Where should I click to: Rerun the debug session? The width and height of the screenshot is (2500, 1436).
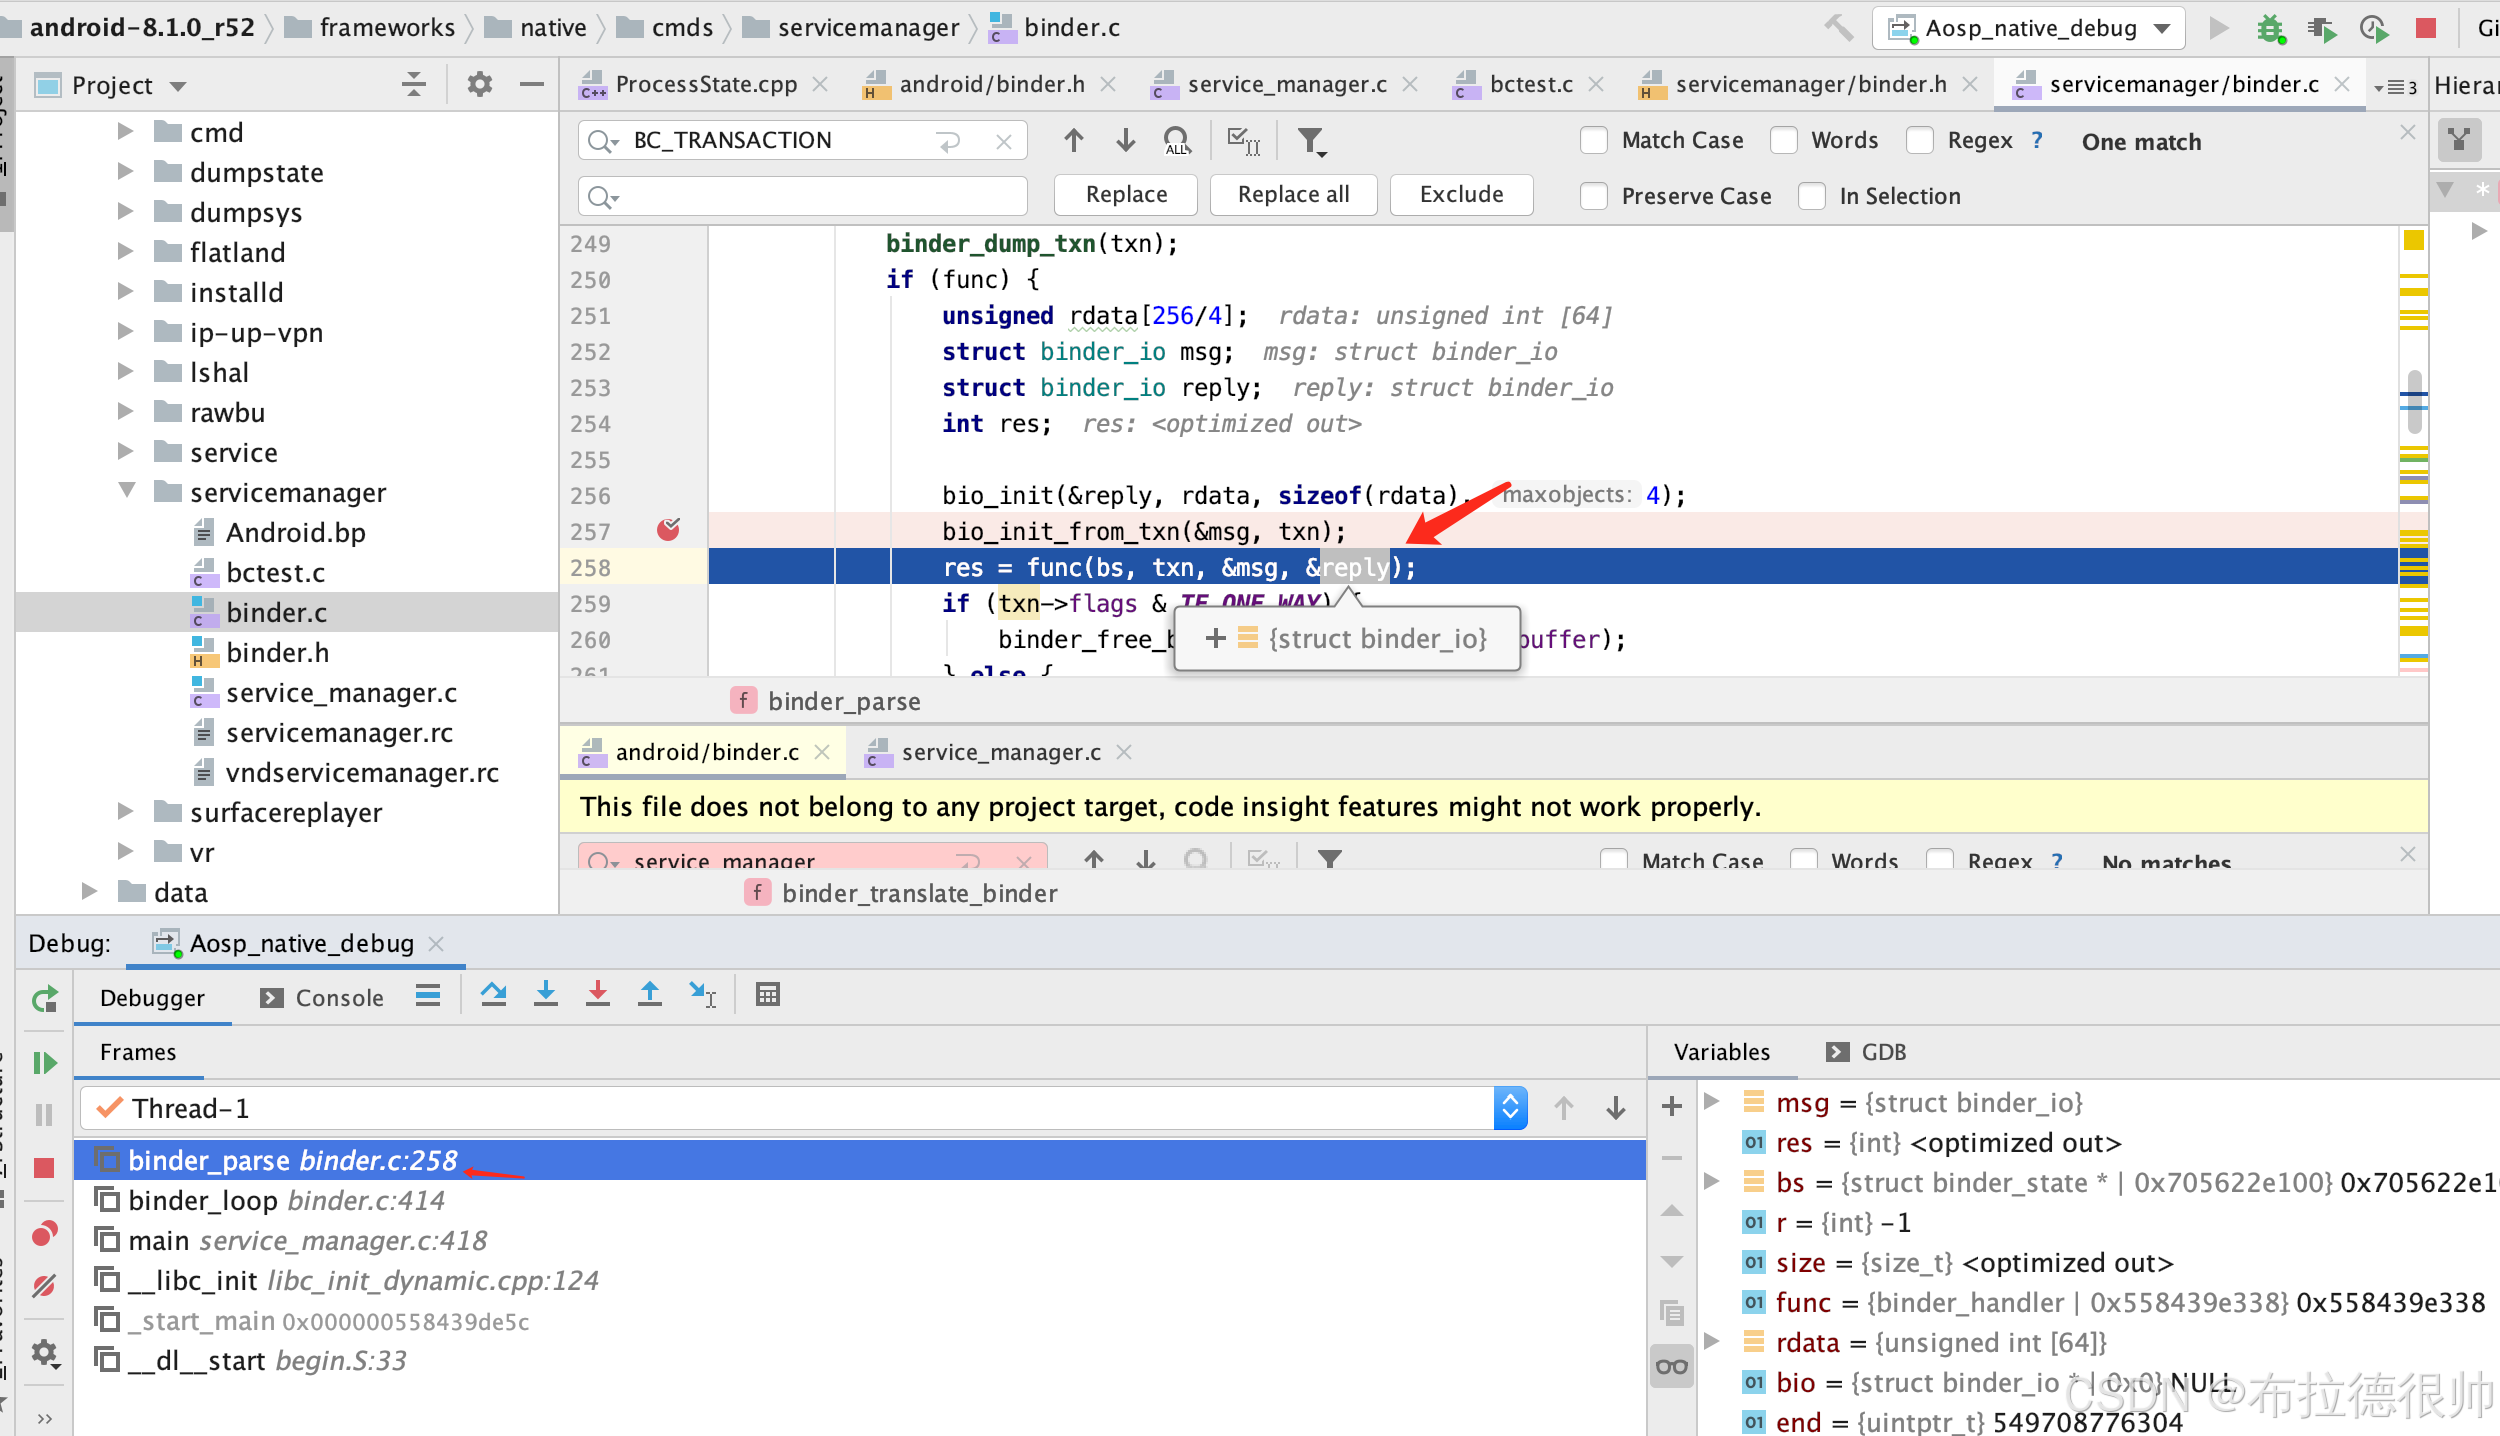click(44, 999)
